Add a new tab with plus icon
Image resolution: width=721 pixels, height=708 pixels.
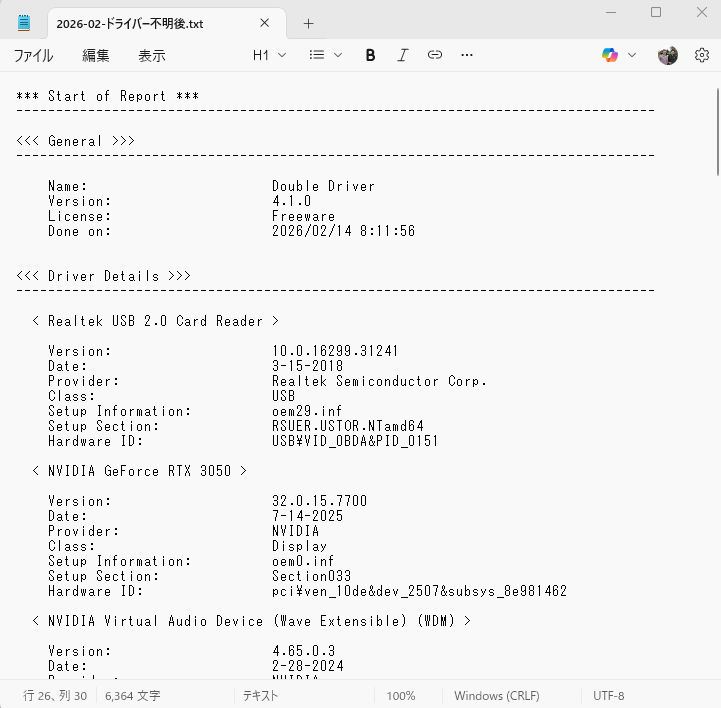pyautogui.click(x=308, y=23)
